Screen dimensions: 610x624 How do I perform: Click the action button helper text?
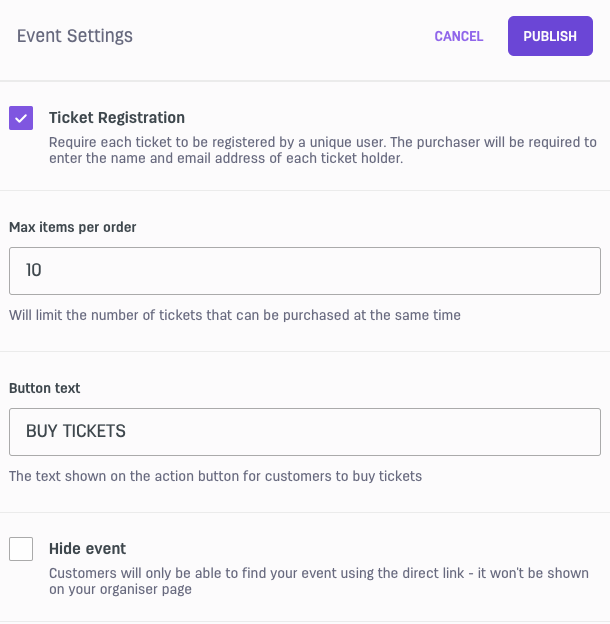click(215, 476)
